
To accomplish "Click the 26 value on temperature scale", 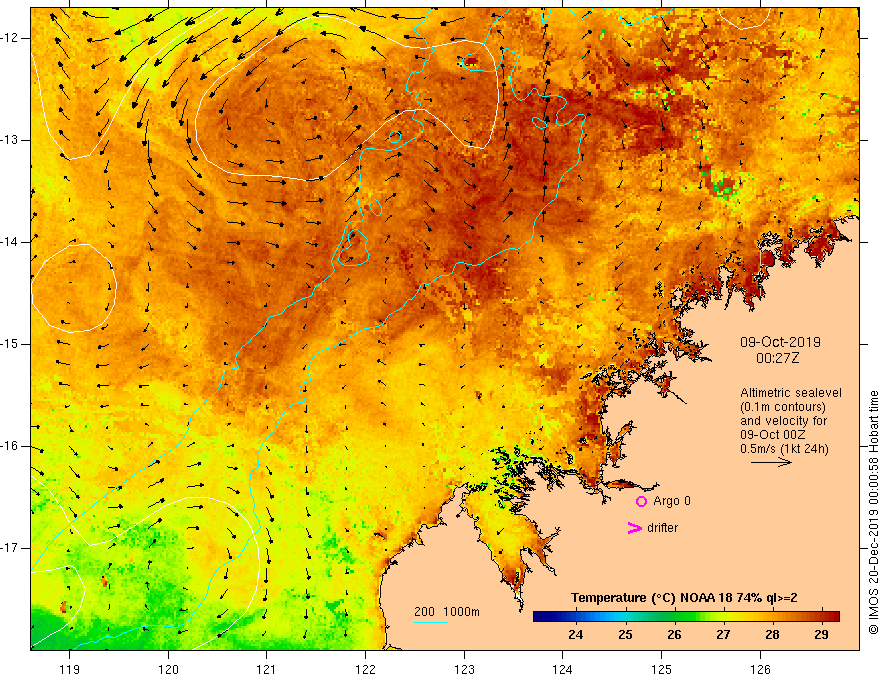I will (x=674, y=635).
